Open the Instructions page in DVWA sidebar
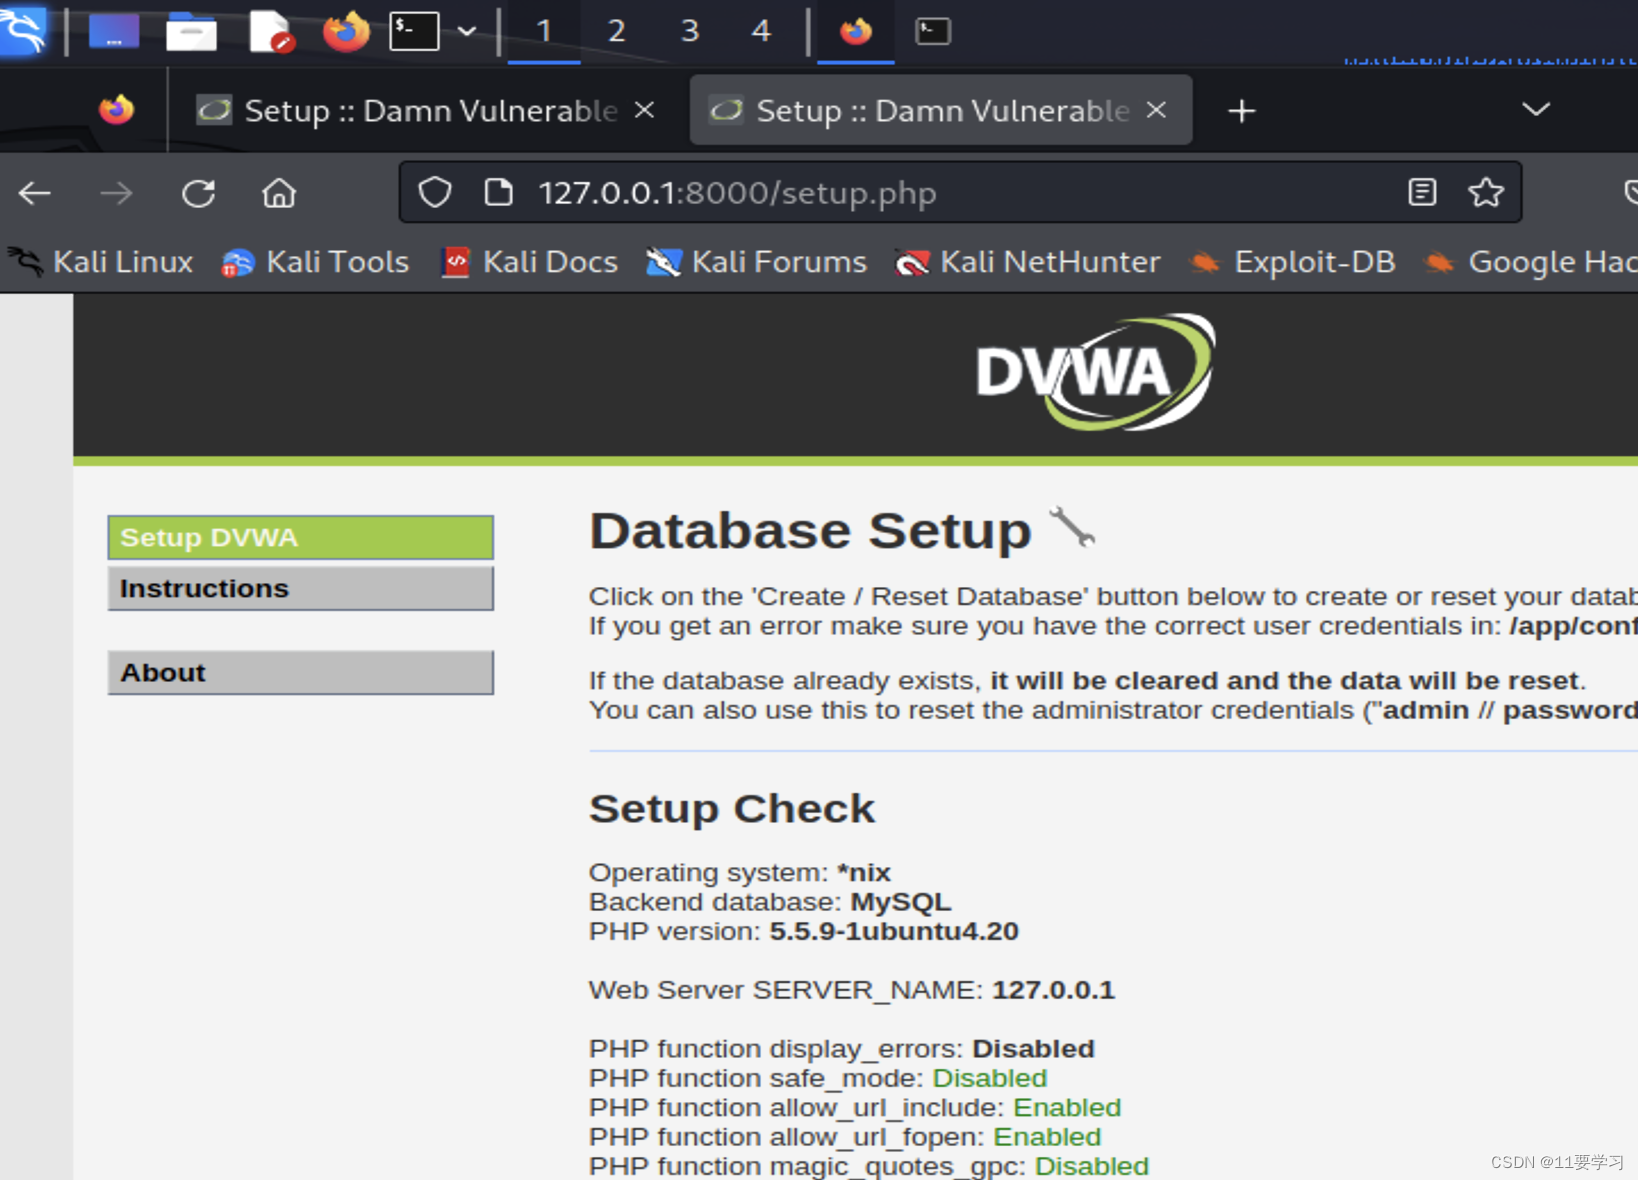Image resolution: width=1638 pixels, height=1180 pixels. pyautogui.click(x=300, y=588)
